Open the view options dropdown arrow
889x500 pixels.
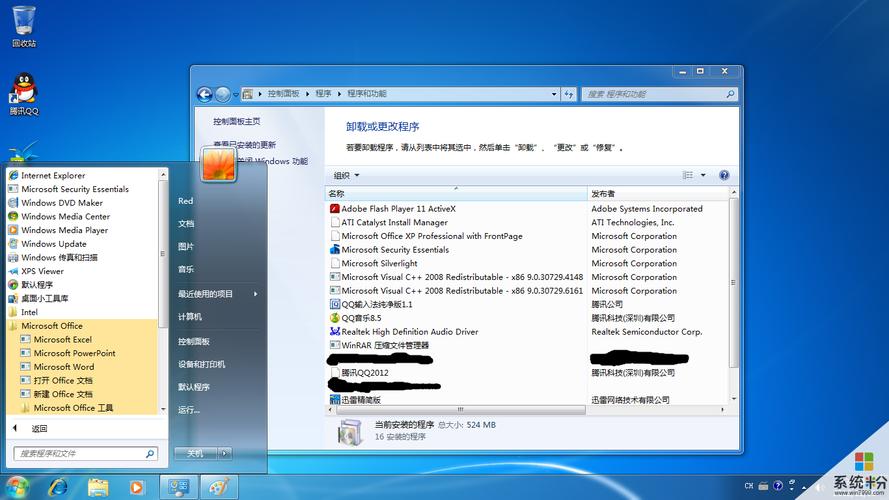(x=703, y=175)
